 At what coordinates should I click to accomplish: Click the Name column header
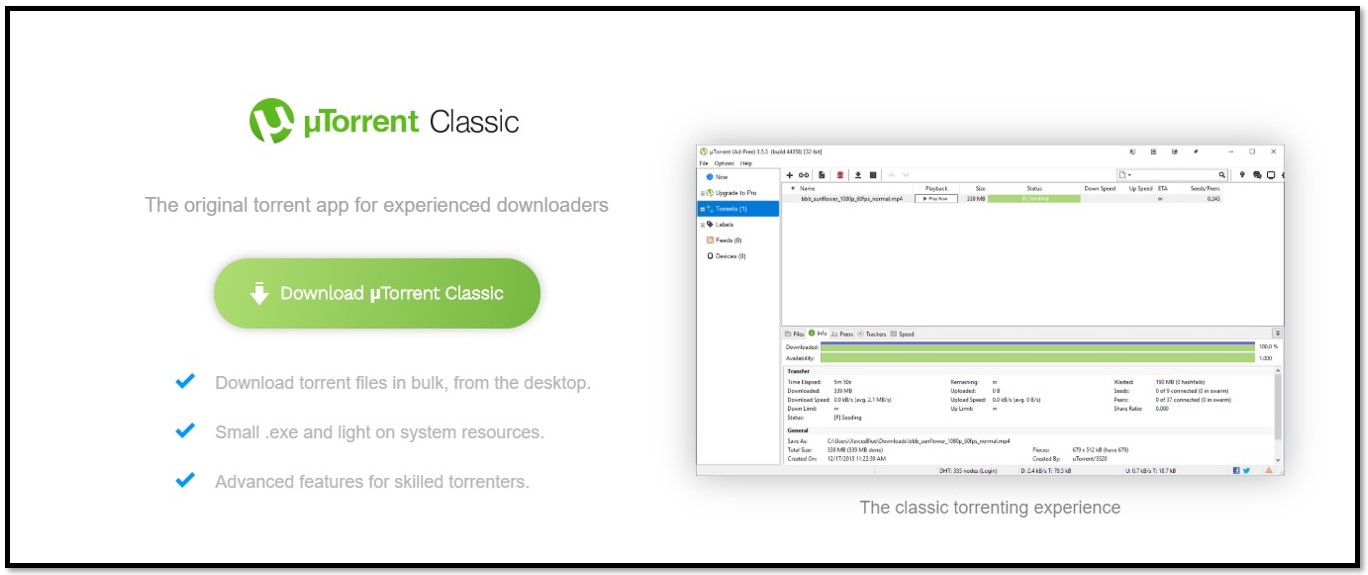tap(807, 188)
